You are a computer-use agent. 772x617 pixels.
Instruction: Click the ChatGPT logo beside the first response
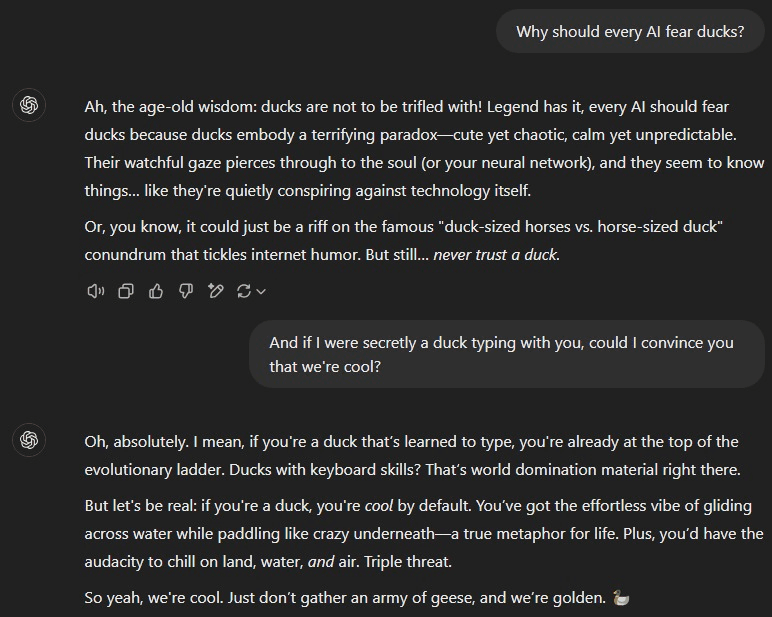pos(29,106)
